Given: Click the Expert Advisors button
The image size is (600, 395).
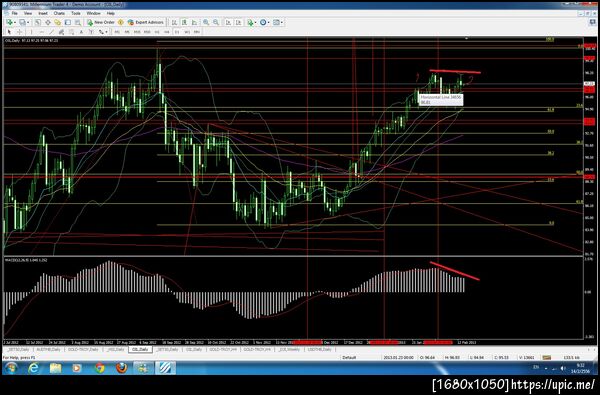Looking at the screenshot, I should 146,22.
